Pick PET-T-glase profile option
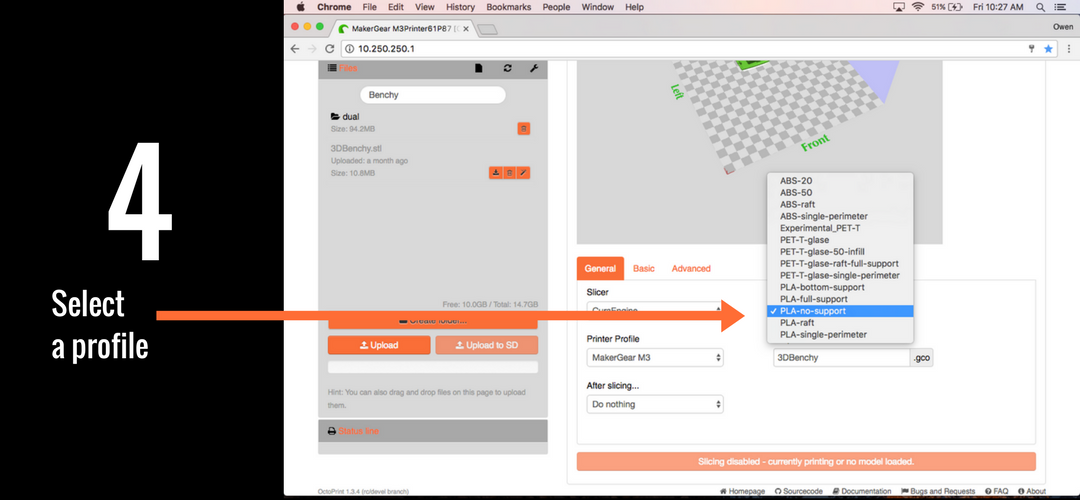1080x500 pixels. (804, 240)
